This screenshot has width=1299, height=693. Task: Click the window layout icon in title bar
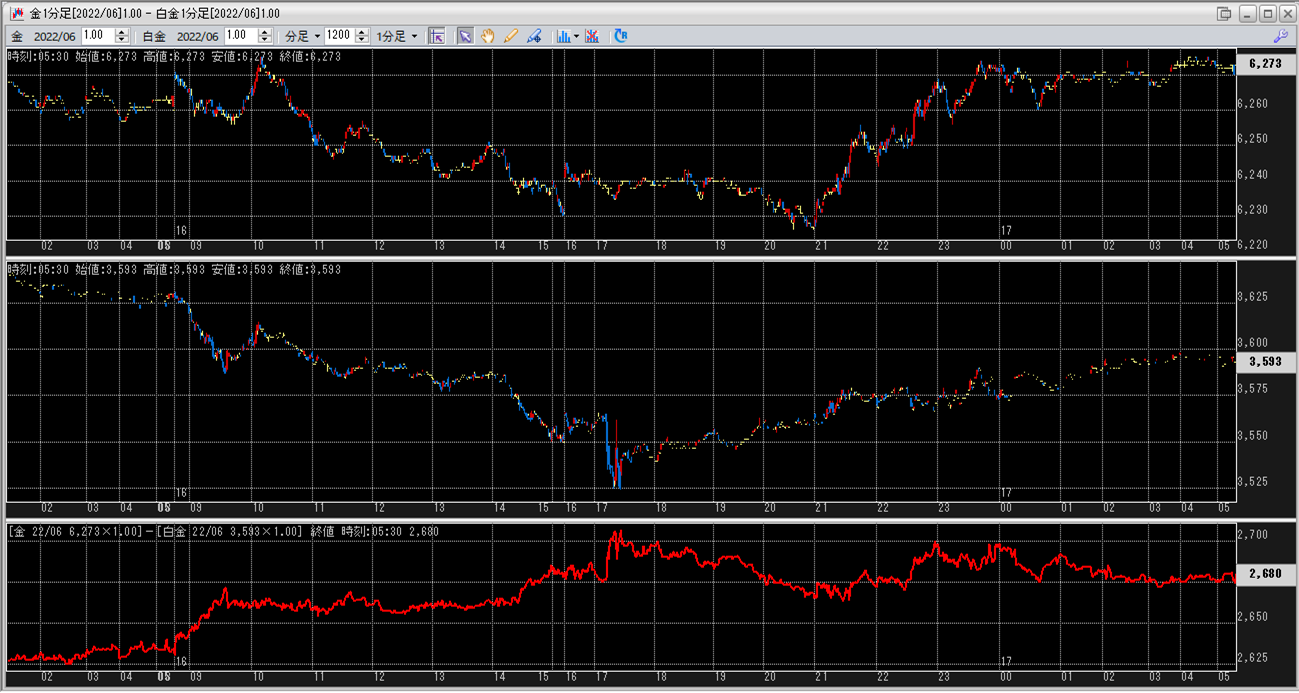coord(1224,13)
